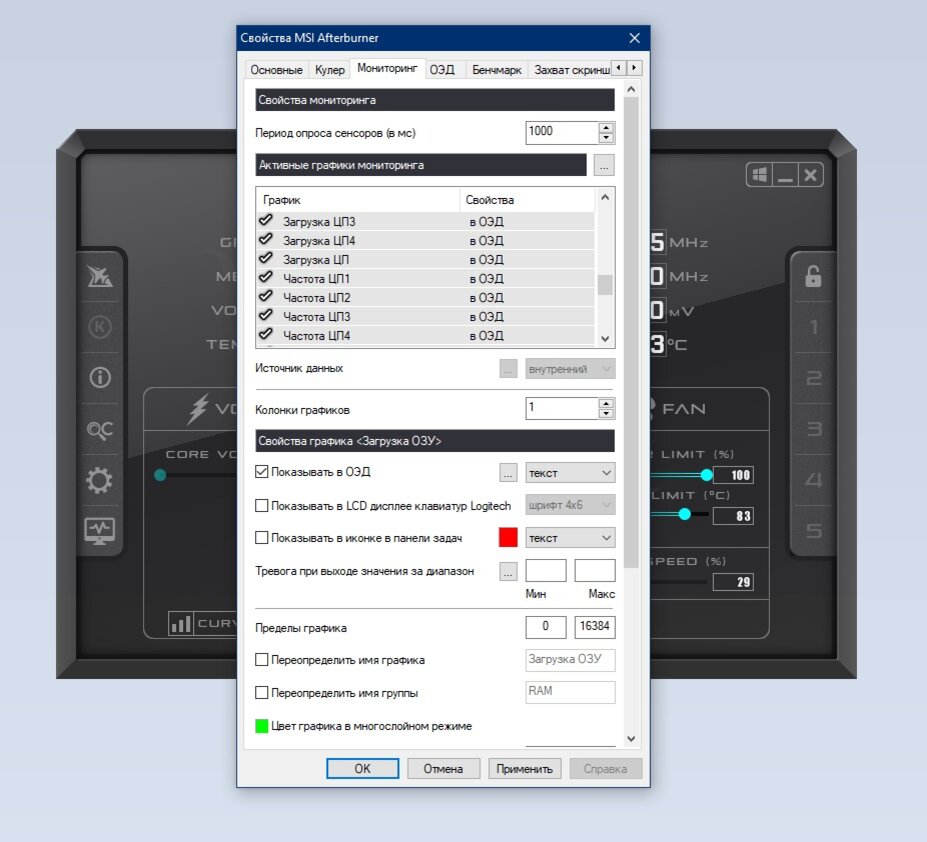Click the Применить button
Viewport: 927px width, 842px height.
click(x=524, y=769)
